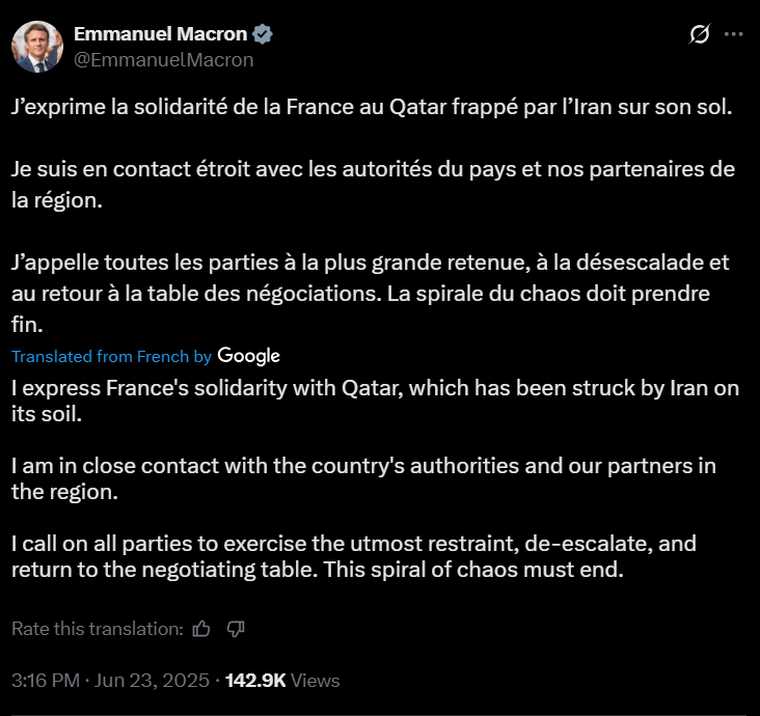Rate the translation with thumbs down
The width and height of the screenshot is (760, 716).
pyautogui.click(x=236, y=629)
